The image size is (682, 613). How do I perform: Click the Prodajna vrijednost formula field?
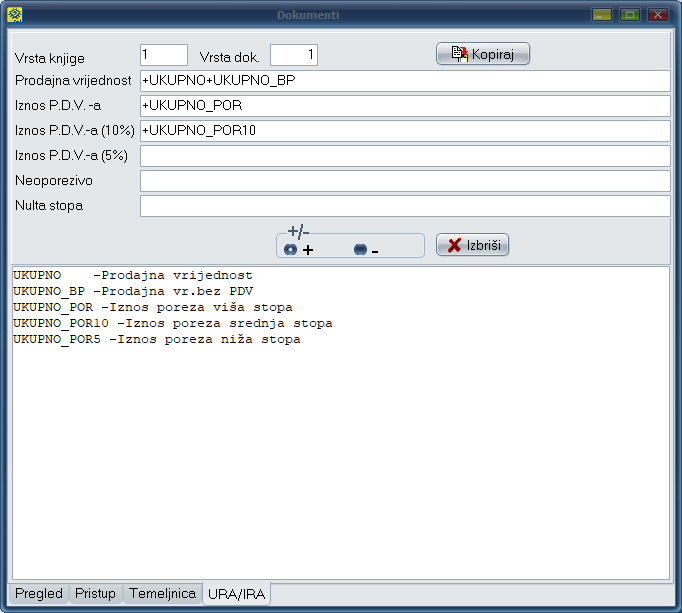[x=404, y=81]
